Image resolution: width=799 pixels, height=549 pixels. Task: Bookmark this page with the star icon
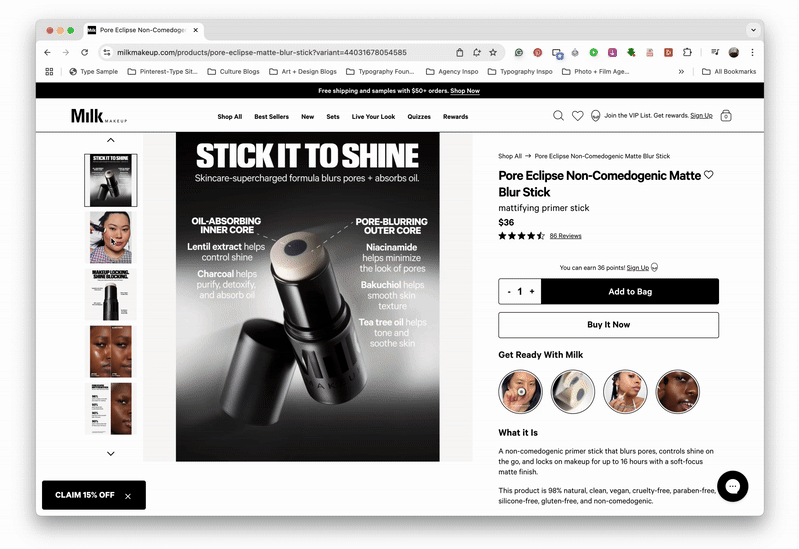coord(493,53)
